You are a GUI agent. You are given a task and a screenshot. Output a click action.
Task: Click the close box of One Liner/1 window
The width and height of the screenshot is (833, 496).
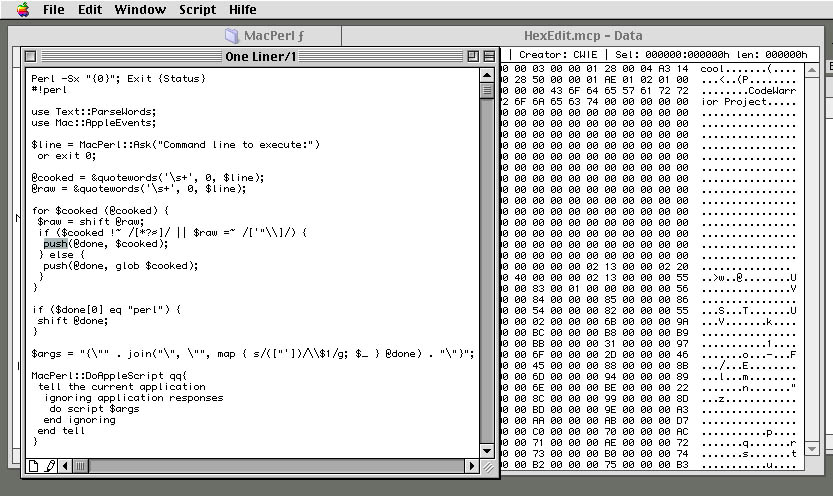[x=30, y=57]
